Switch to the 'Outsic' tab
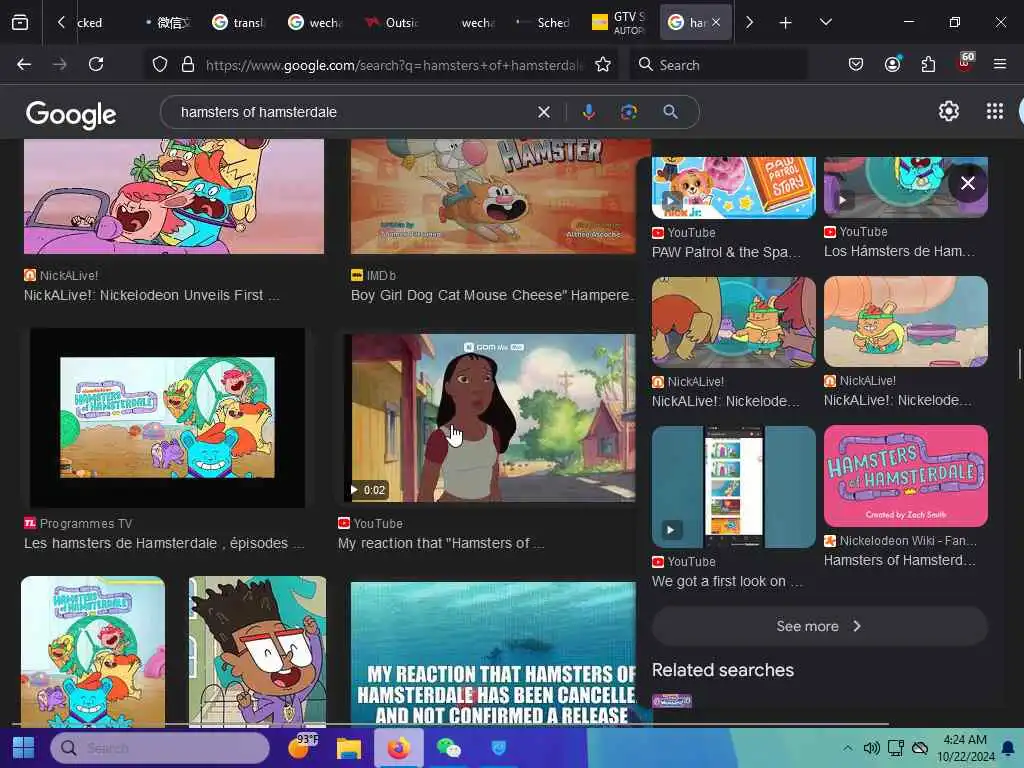This screenshot has height=768, width=1024. click(392, 23)
